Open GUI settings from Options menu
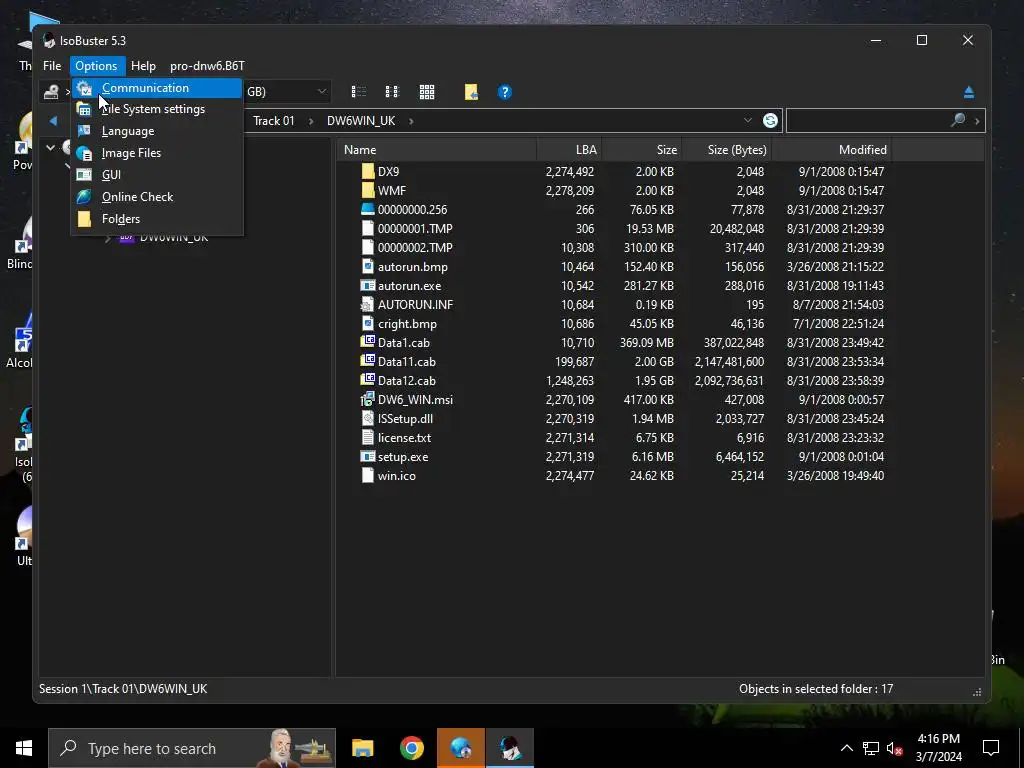Screen dimensions: 1024x768 157,174
